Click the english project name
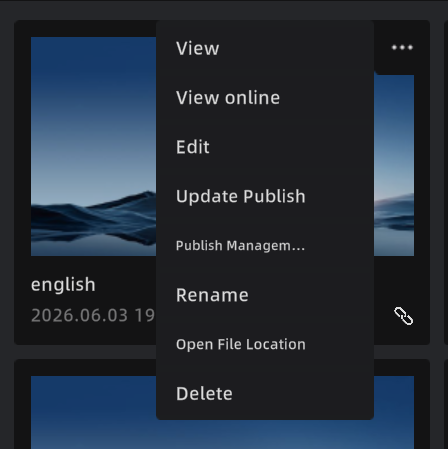This screenshot has height=449, width=448. click(x=63, y=285)
